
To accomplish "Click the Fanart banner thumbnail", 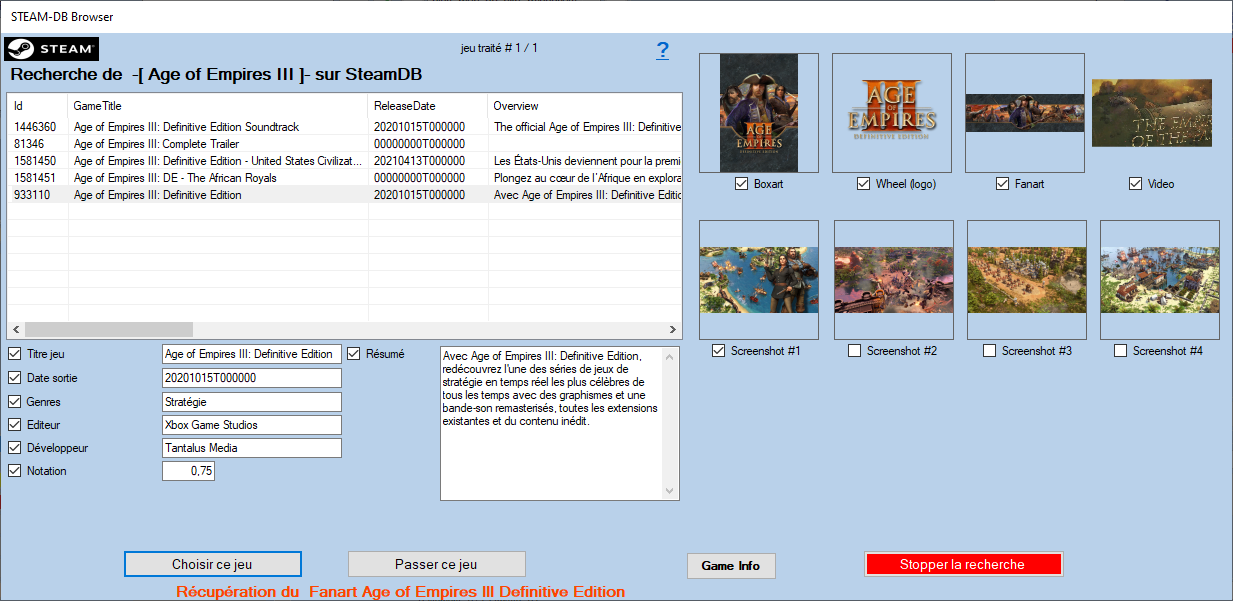I will [1025, 112].
